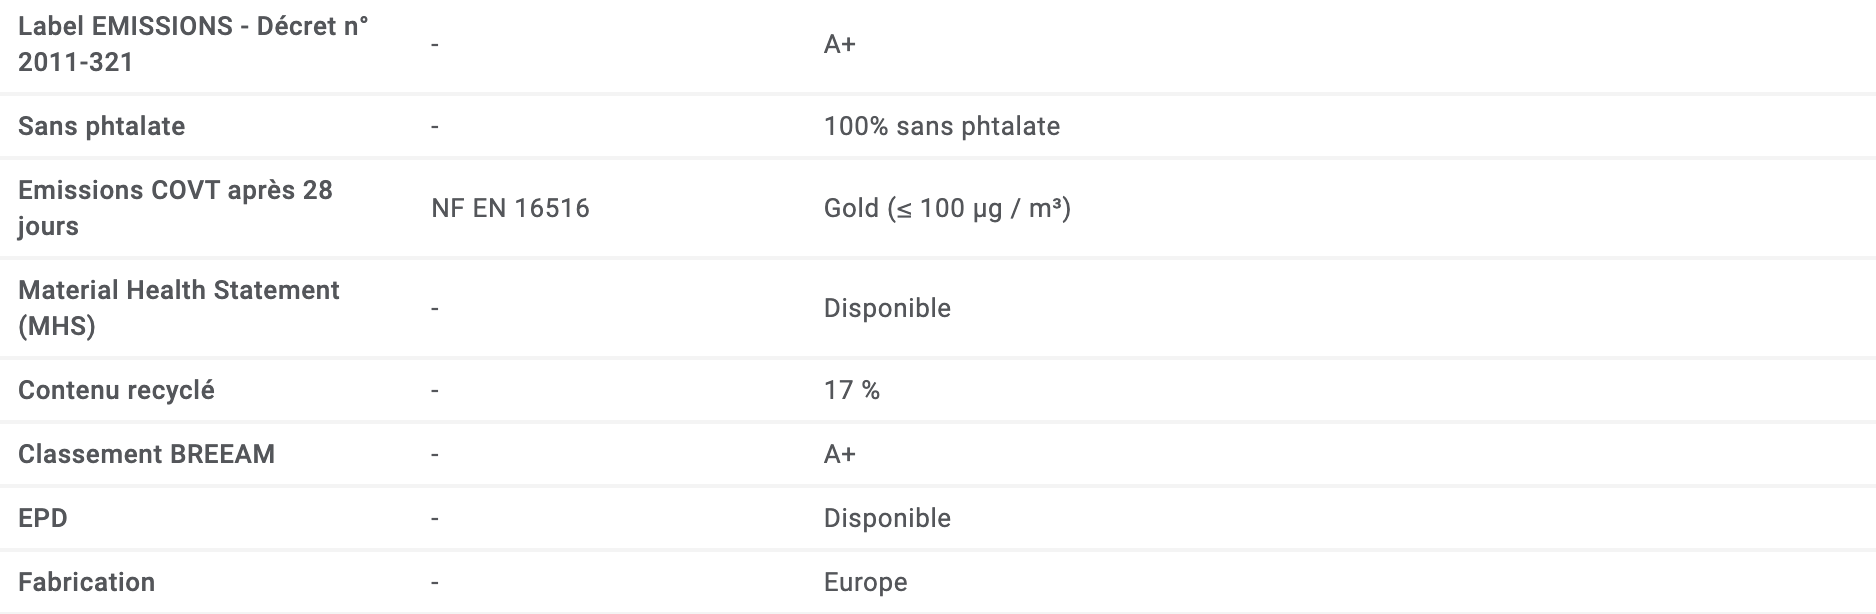Select the 'Gold (≤ 100 µg / m³)' value
The height and width of the screenshot is (614, 1876).
(x=947, y=208)
